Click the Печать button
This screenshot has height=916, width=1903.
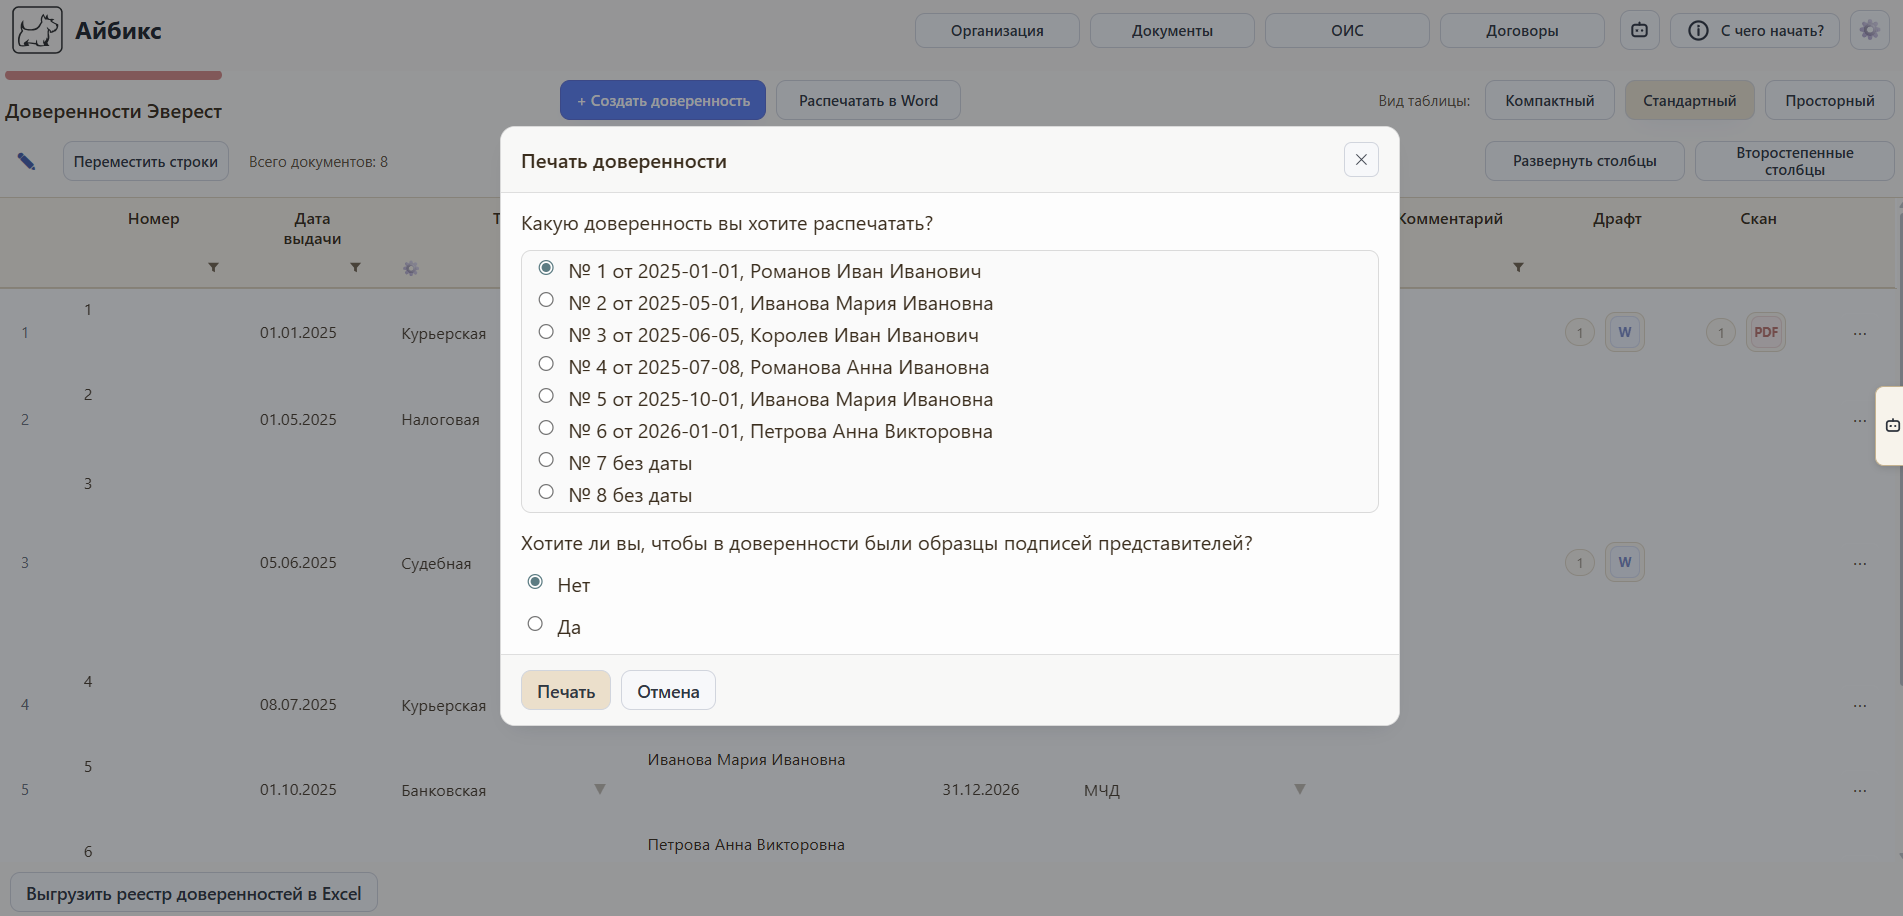(x=566, y=690)
